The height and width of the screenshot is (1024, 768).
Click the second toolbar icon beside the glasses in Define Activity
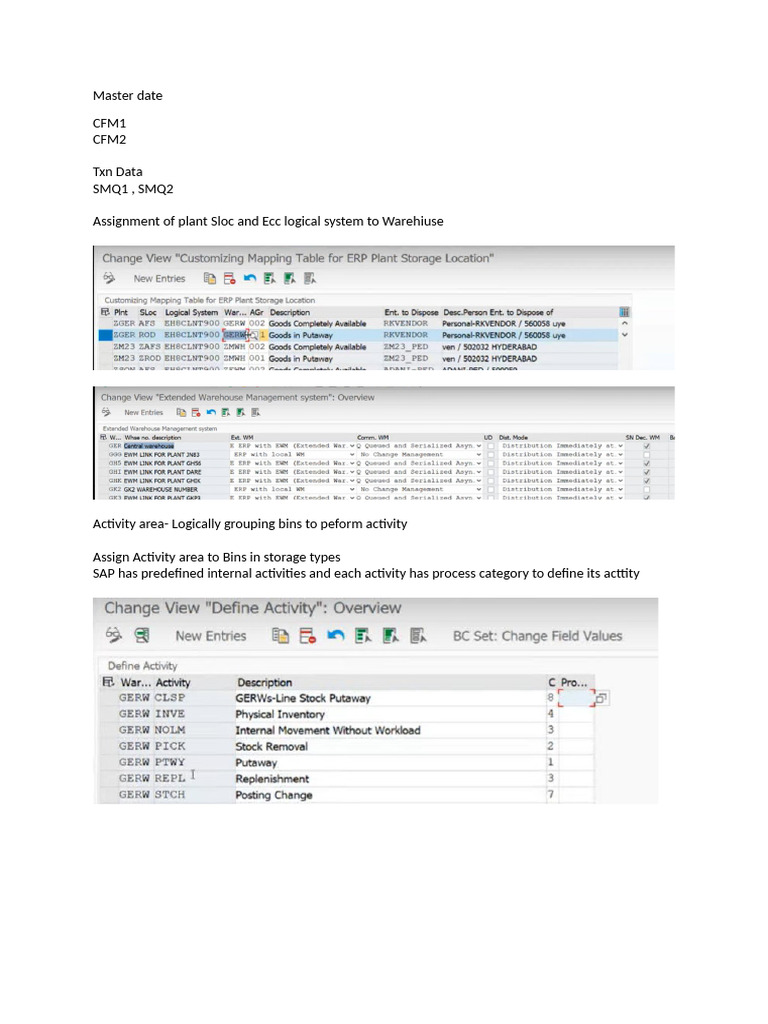142,635
